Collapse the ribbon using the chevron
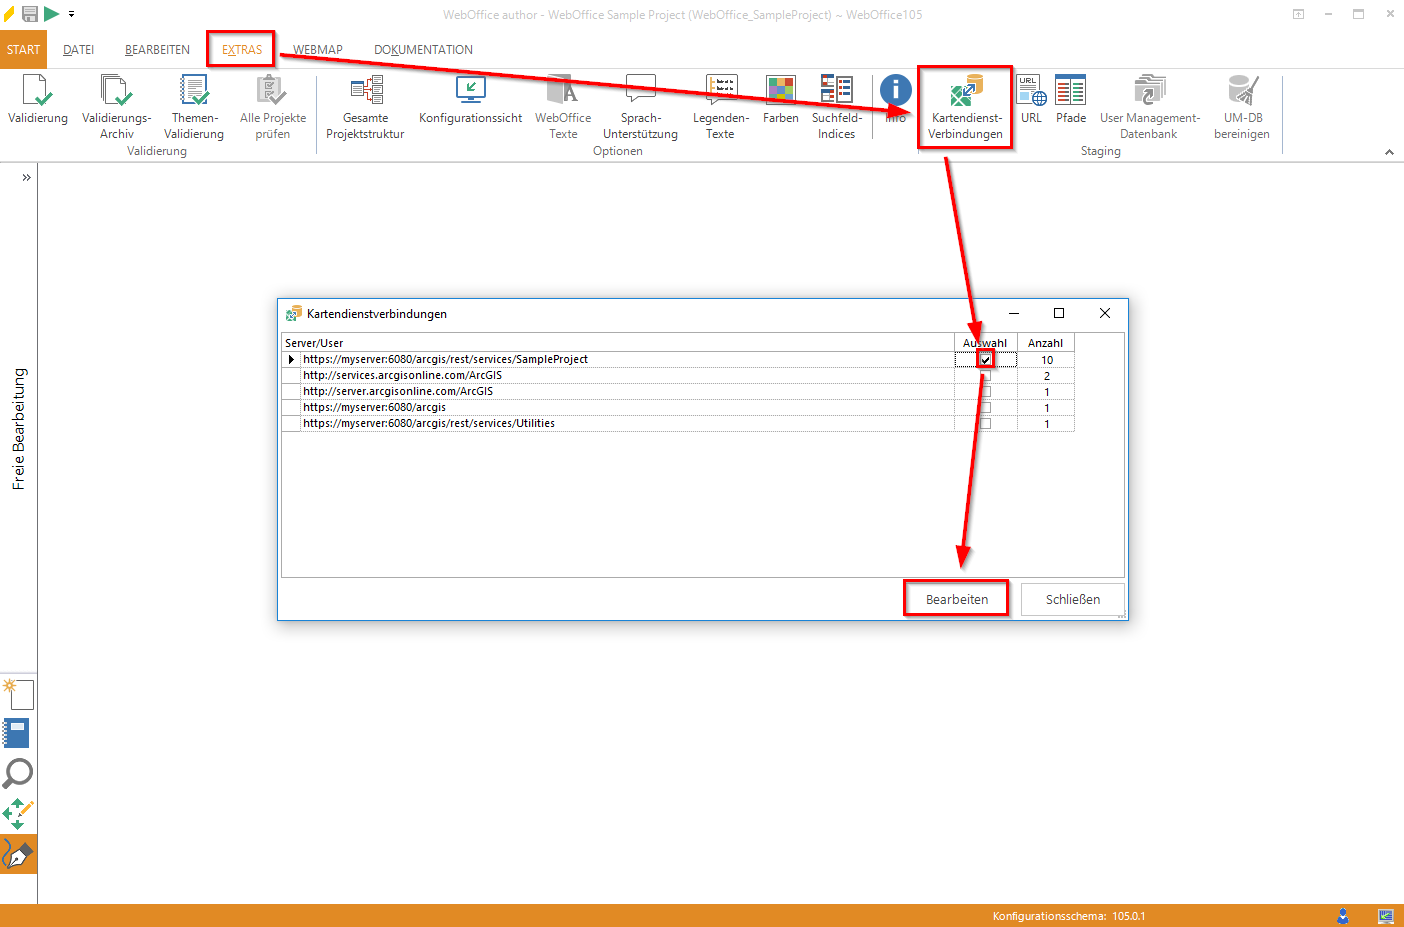The width and height of the screenshot is (1404, 927). click(x=1389, y=152)
